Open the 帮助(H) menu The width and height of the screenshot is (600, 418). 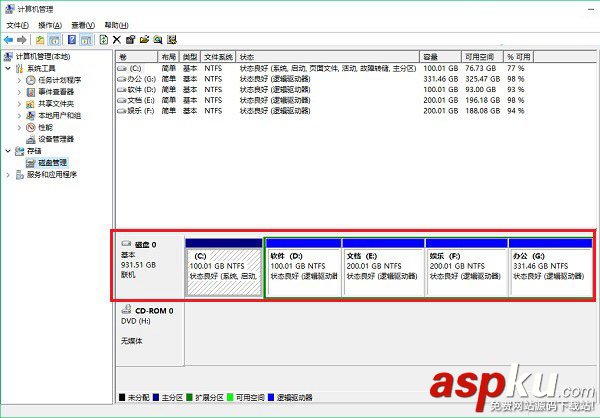pyautogui.click(x=116, y=25)
